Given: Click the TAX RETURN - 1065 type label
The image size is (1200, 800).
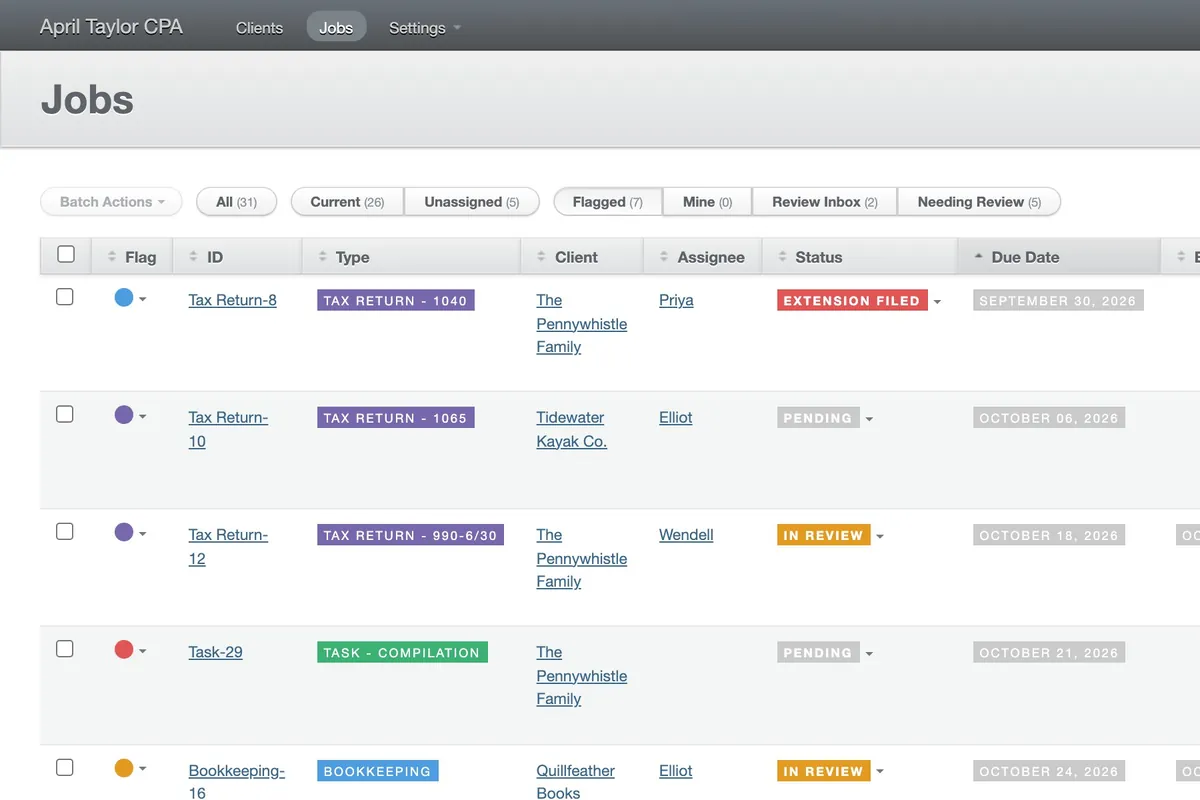Looking at the screenshot, I should [395, 417].
